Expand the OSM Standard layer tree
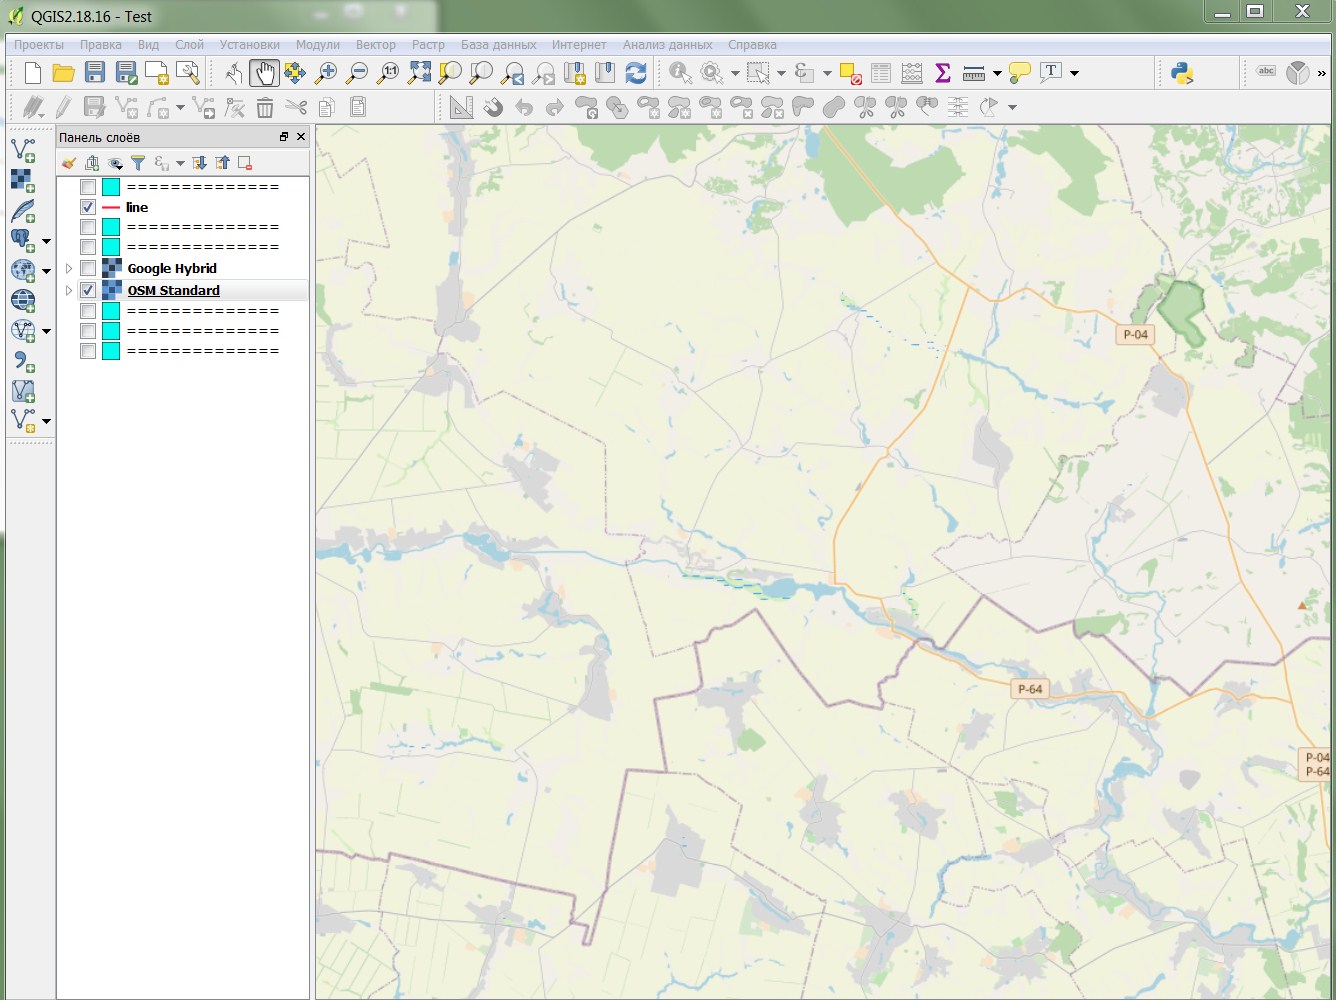Screen dimensions: 1336x1000 [68, 290]
